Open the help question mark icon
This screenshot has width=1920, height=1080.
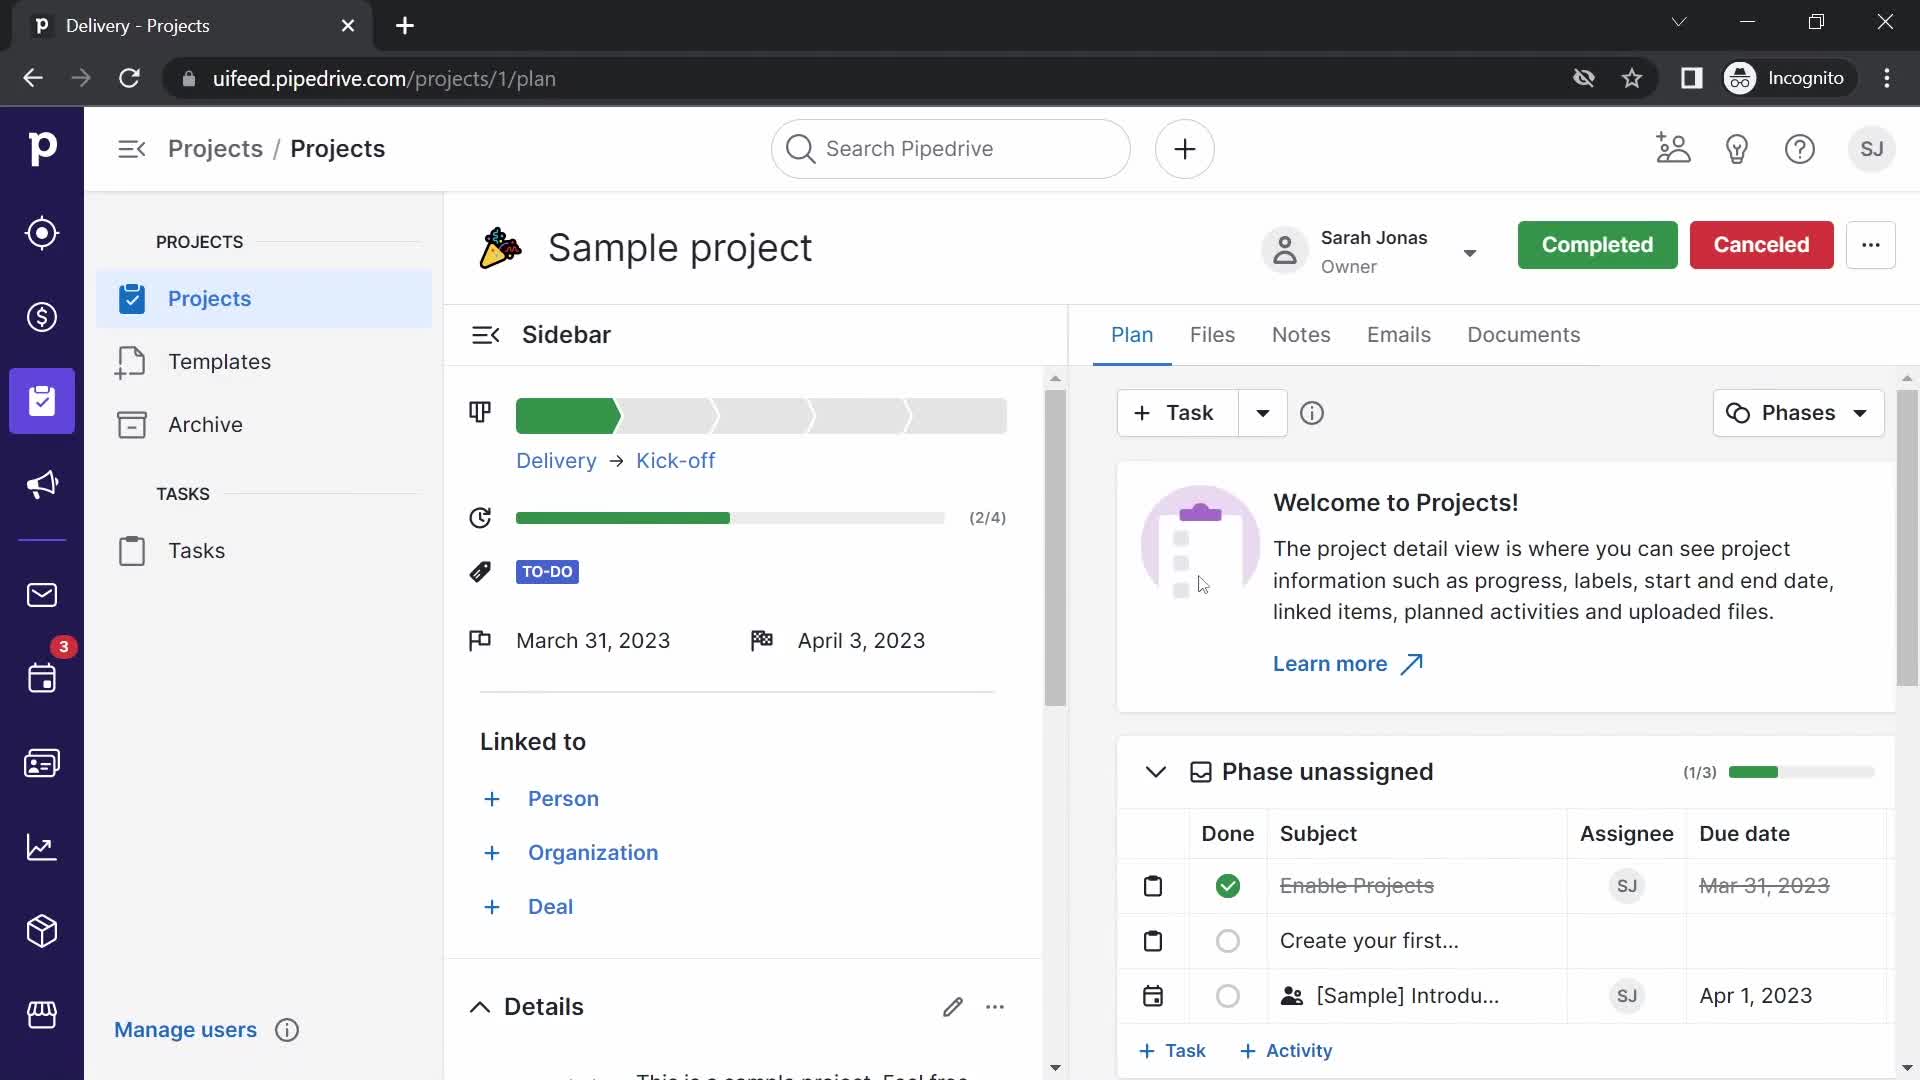1800,149
